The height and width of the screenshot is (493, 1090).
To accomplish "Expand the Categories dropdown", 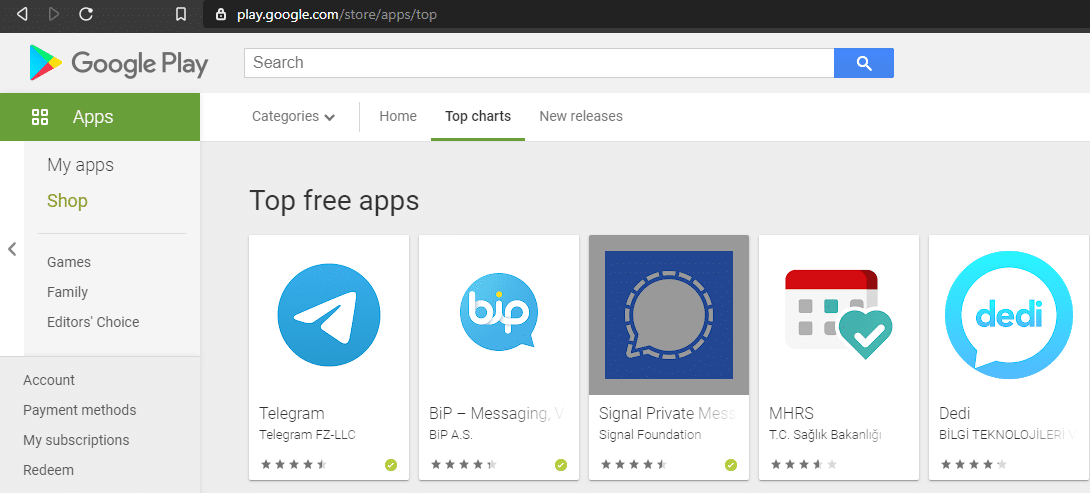I will coord(293,117).
